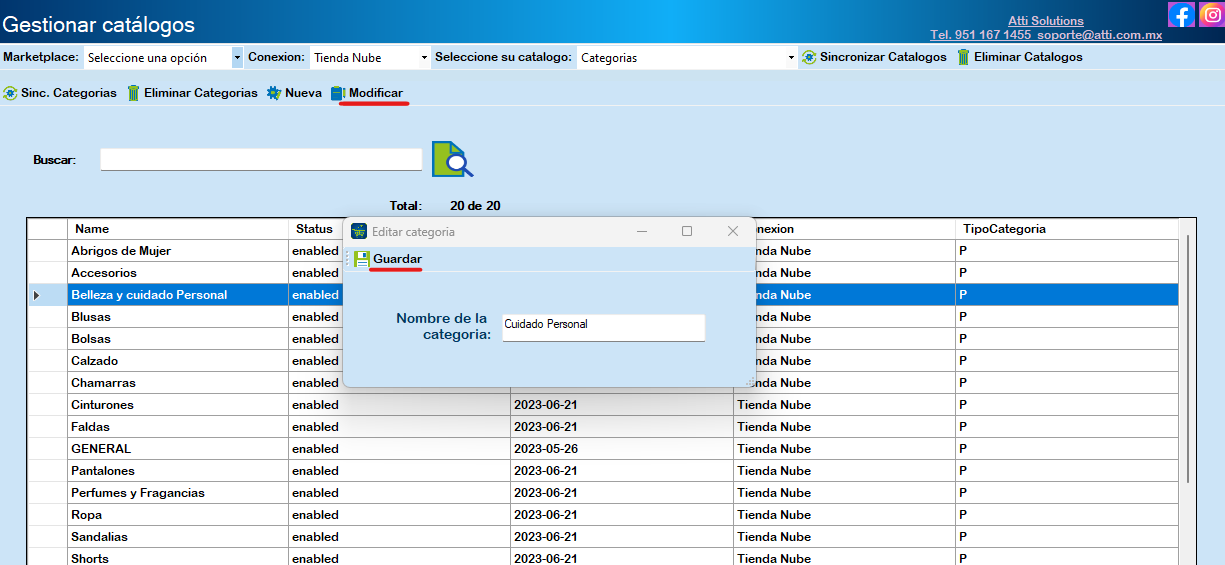Click the Sinc. Categorias sync icon
Viewport: 1225px width, 565px height.
click(x=10, y=93)
